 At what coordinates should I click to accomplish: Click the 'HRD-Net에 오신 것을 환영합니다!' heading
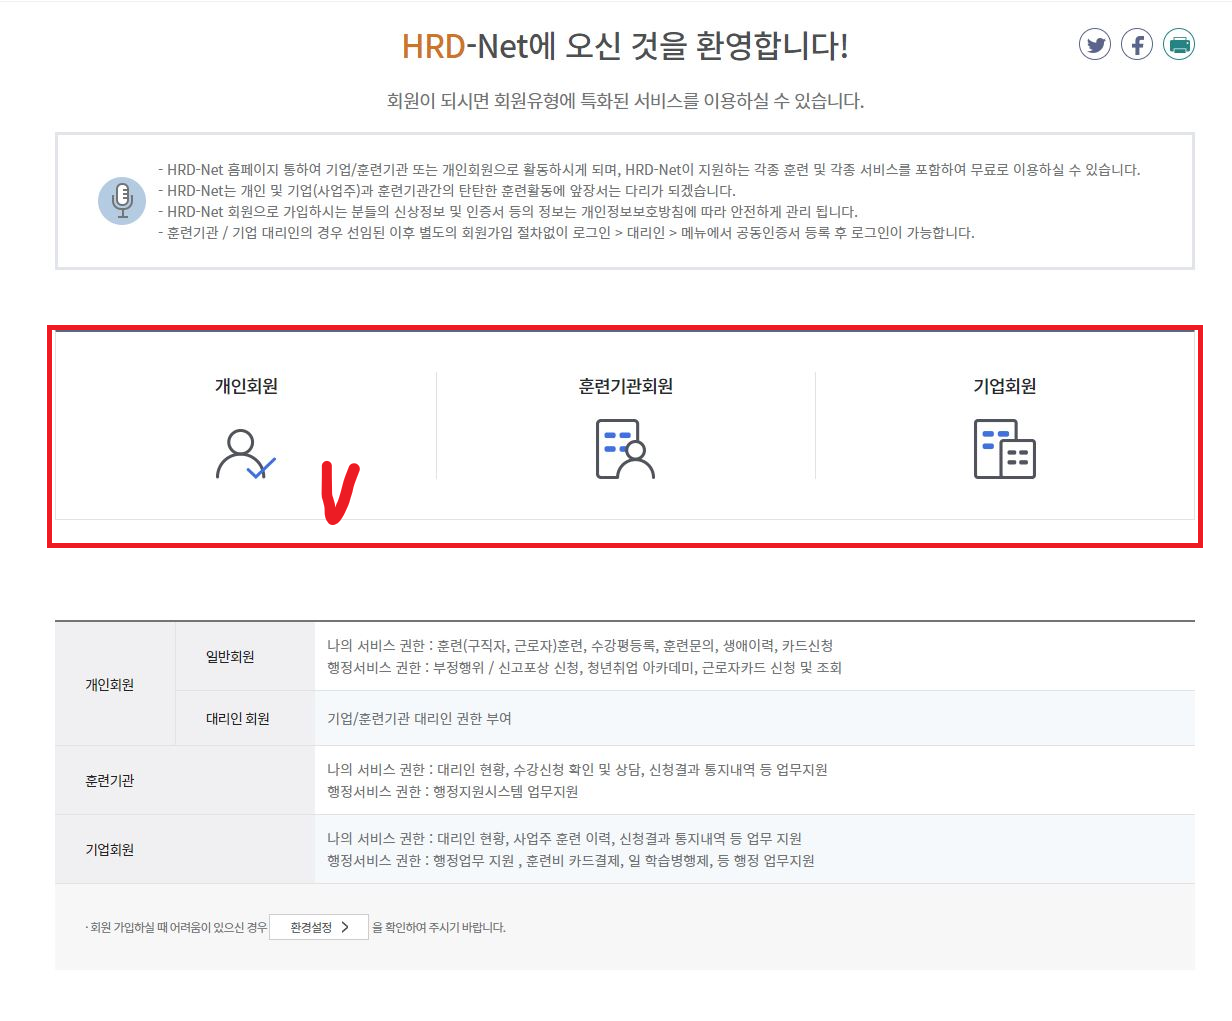(625, 46)
